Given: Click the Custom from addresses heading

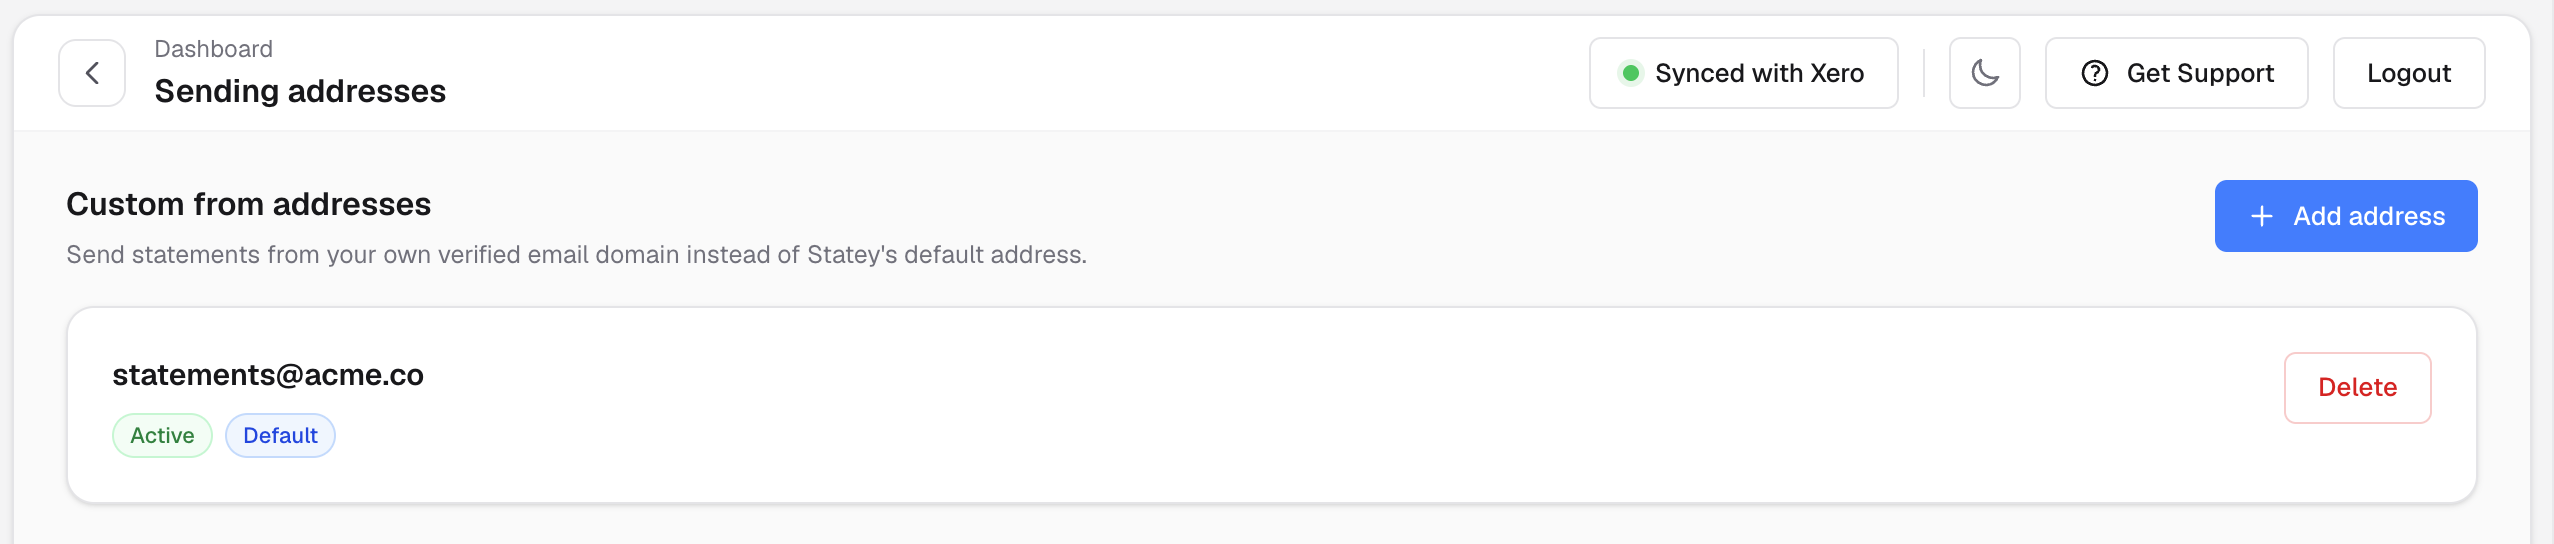Looking at the screenshot, I should pyautogui.click(x=249, y=204).
